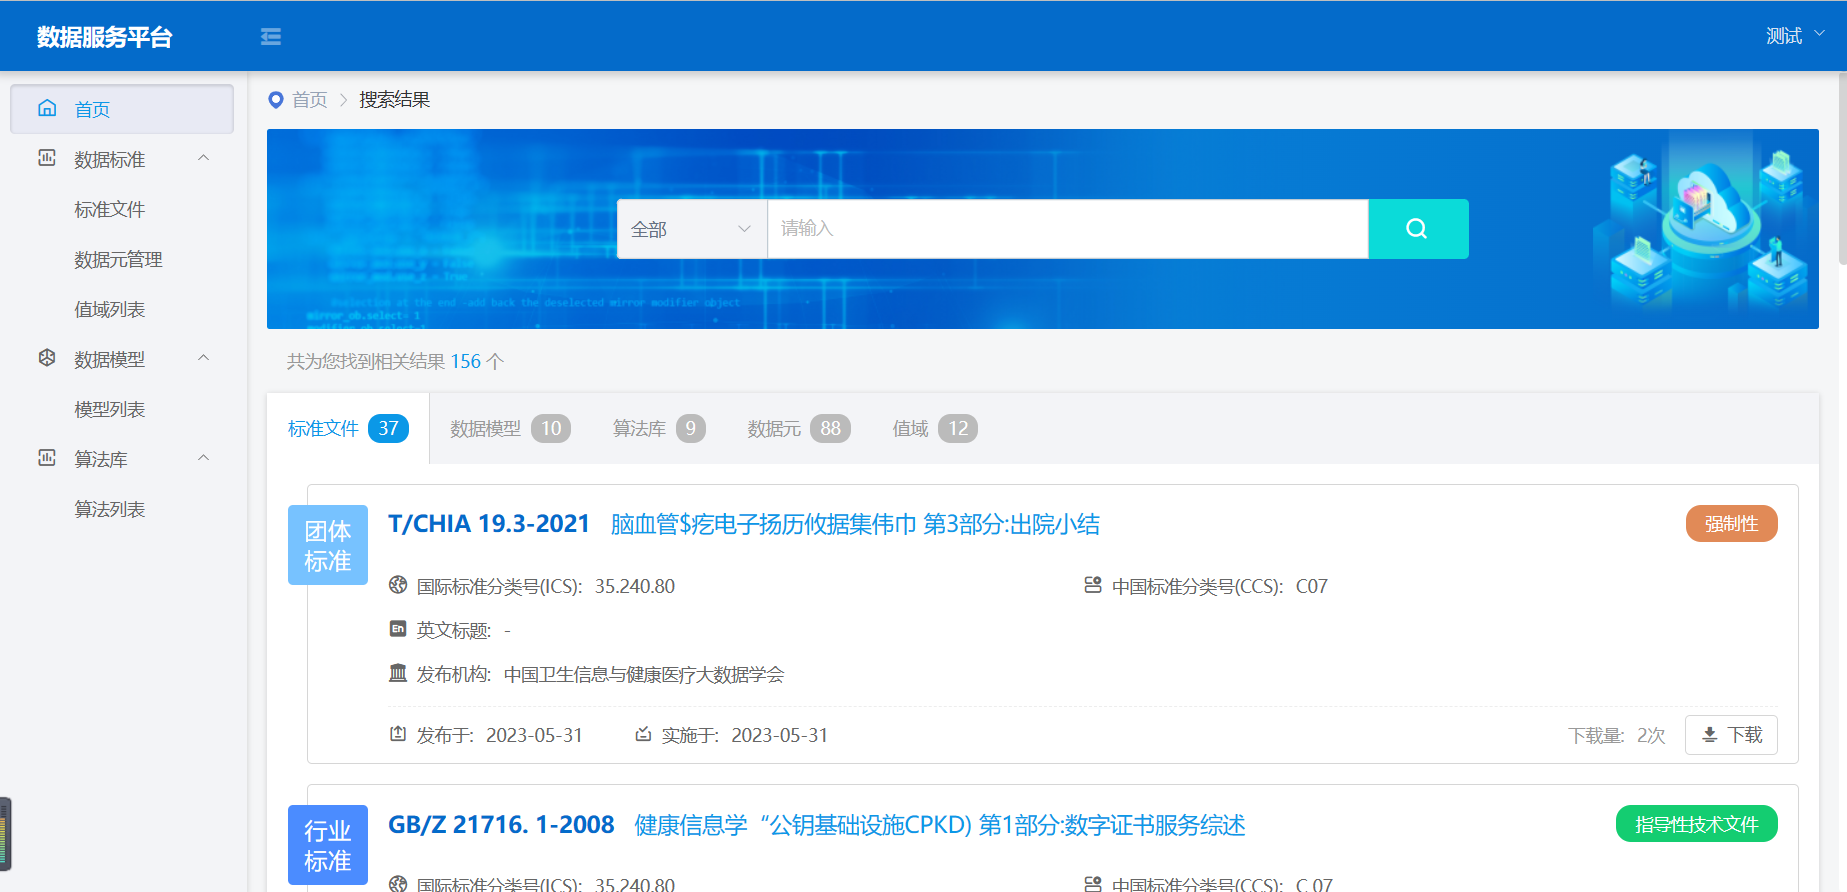This screenshot has height=892, width=1847.
Task: Open the 健康信息学 数字证书服务综述 title link
Action: pyautogui.click(x=940, y=825)
